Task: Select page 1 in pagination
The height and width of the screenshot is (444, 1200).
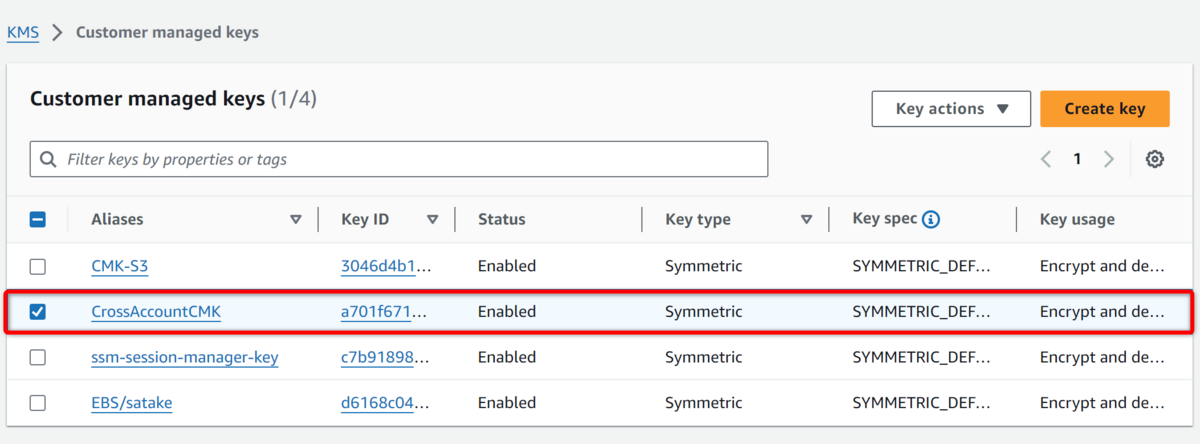Action: pos(1077,159)
